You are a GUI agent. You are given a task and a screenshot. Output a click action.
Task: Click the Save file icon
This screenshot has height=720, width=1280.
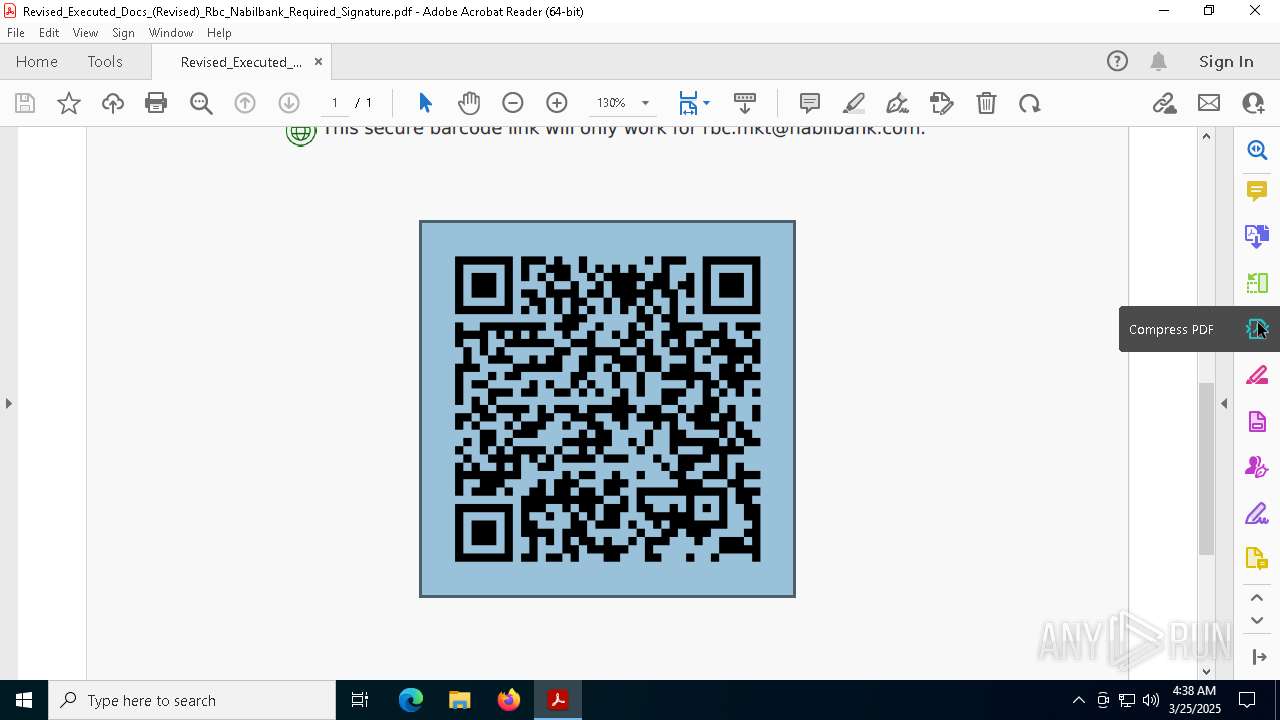tap(25, 103)
